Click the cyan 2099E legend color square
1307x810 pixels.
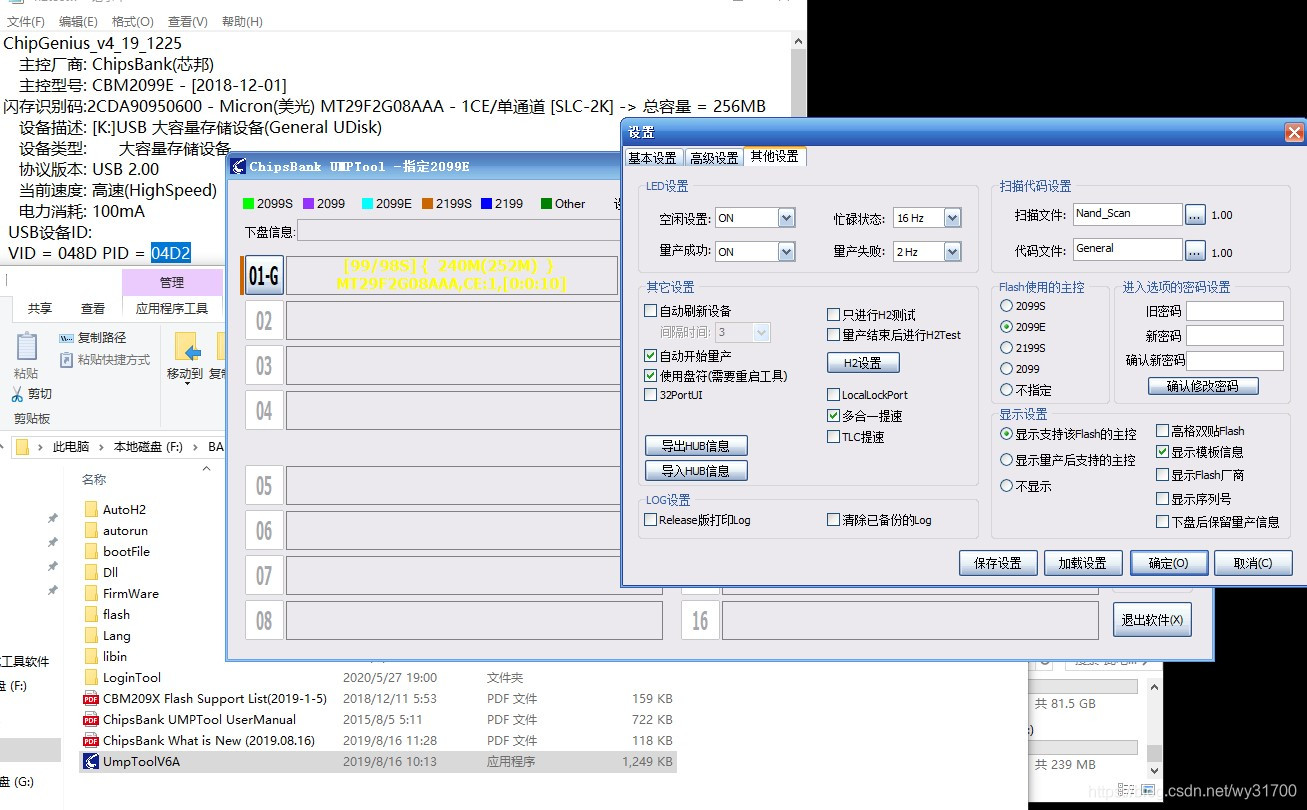click(367, 203)
